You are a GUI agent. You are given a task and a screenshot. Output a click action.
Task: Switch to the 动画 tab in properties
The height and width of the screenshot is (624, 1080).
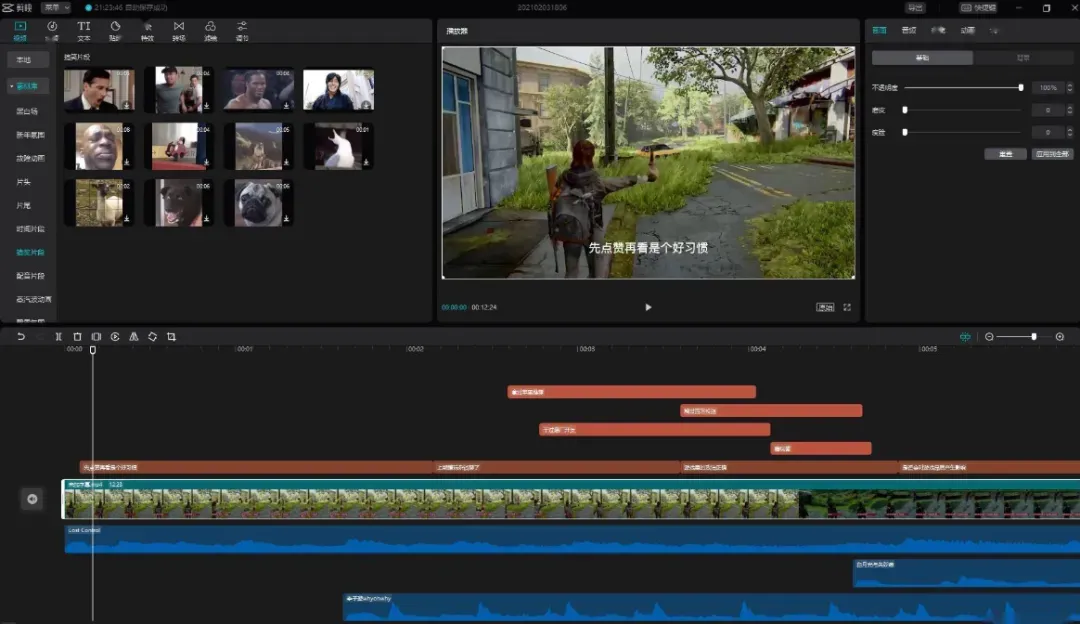point(967,31)
